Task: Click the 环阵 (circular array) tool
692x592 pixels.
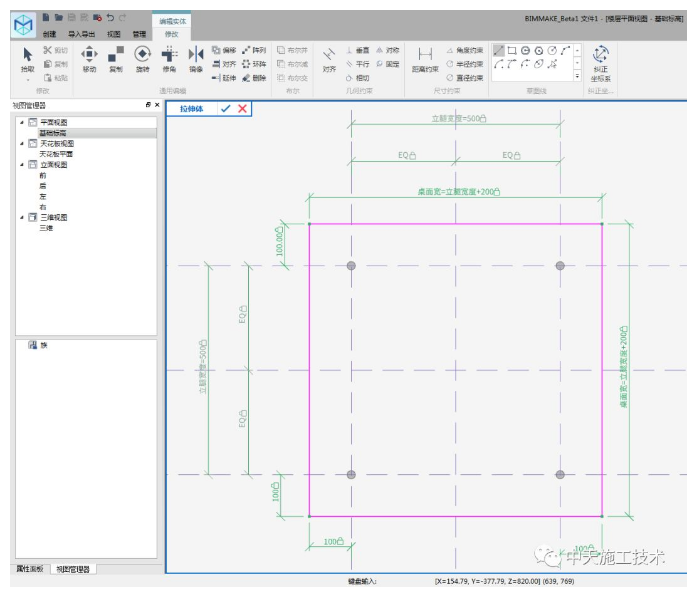Action: [254, 64]
